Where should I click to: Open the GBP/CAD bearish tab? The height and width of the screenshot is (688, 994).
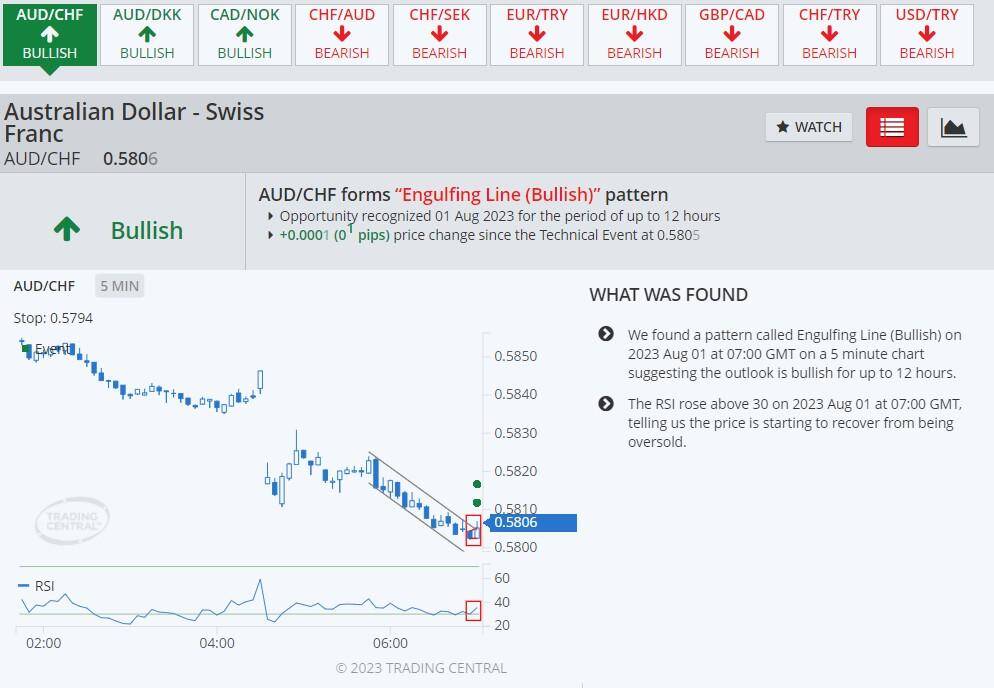[732, 34]
